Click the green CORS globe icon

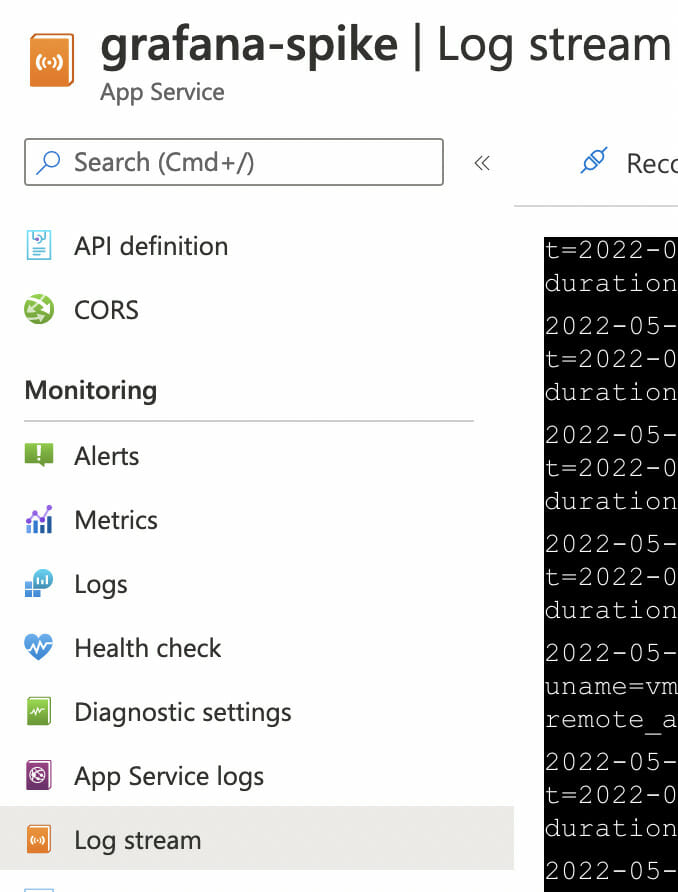[x=39, y=309]
